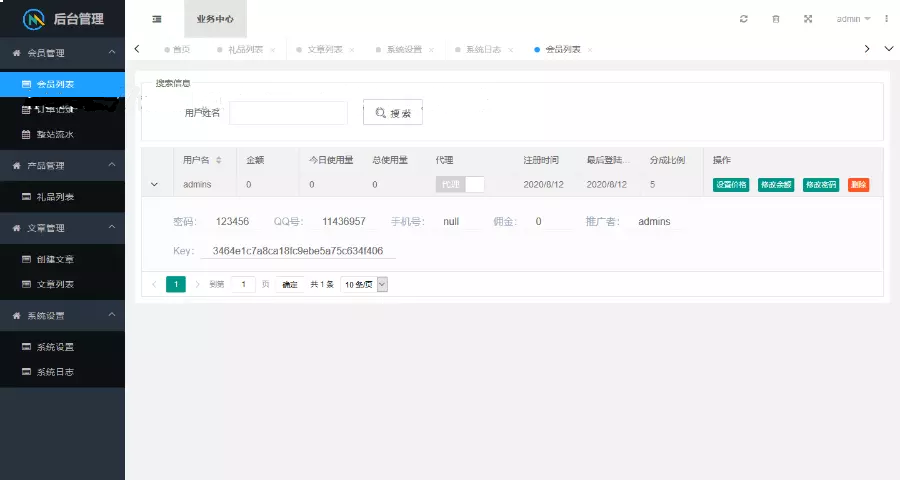Collapse the 产品管理 sidebar group

click(x=62, y=165)
